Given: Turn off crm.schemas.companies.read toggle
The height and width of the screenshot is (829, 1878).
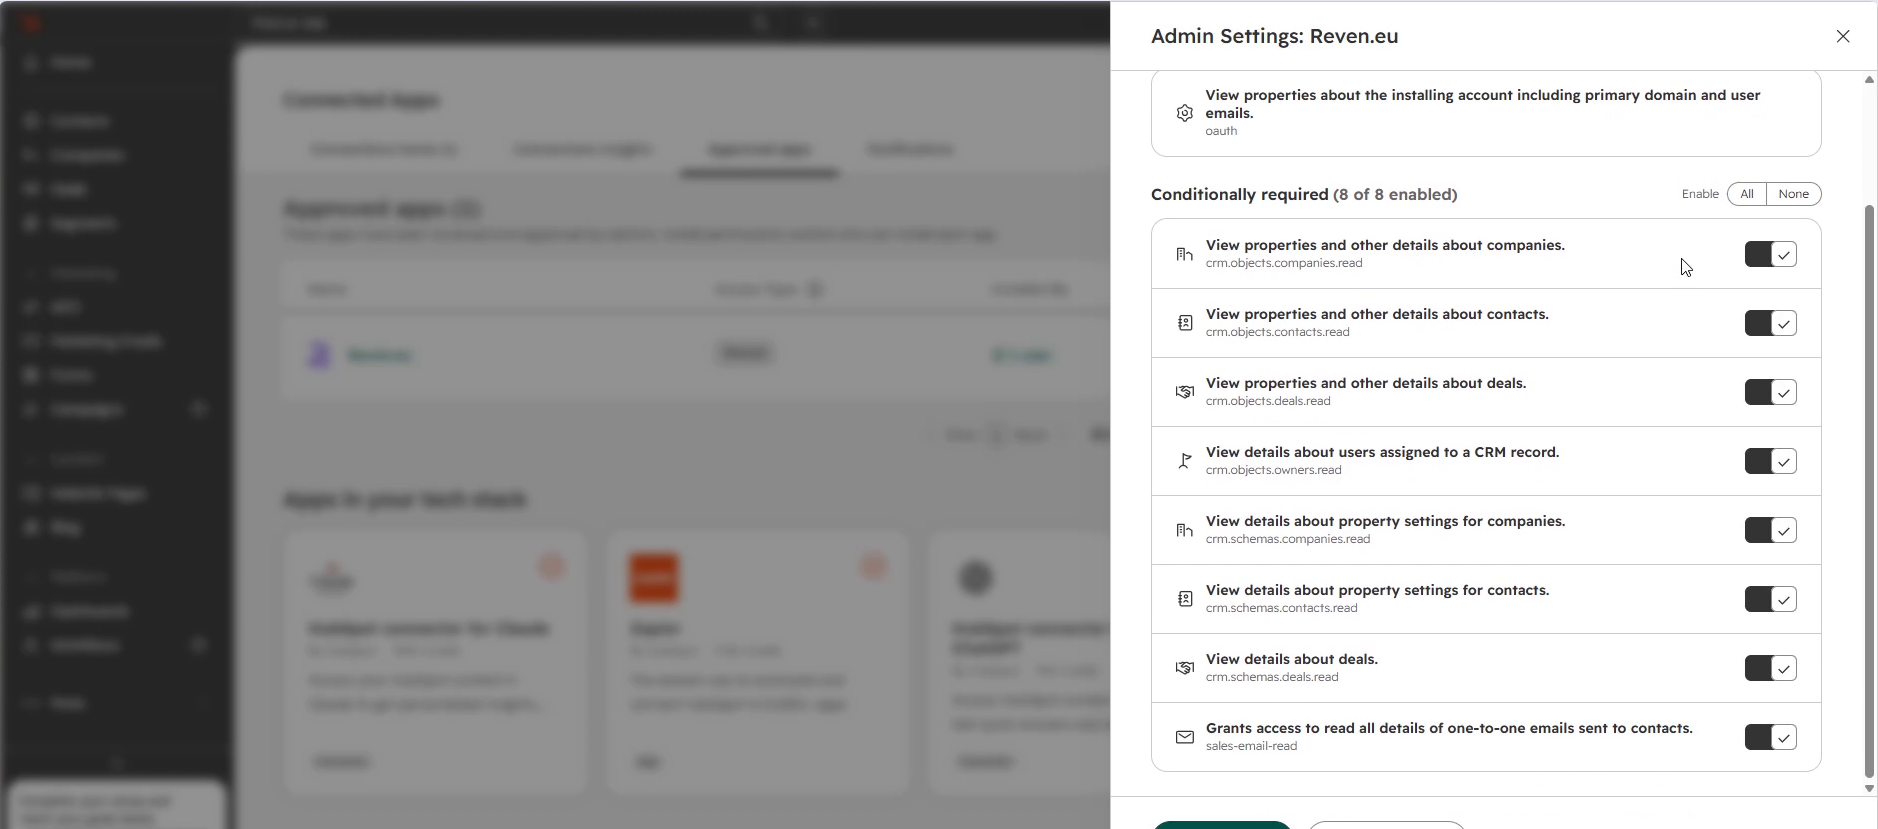Looking at the screenshot, I should coord(1771,530).
